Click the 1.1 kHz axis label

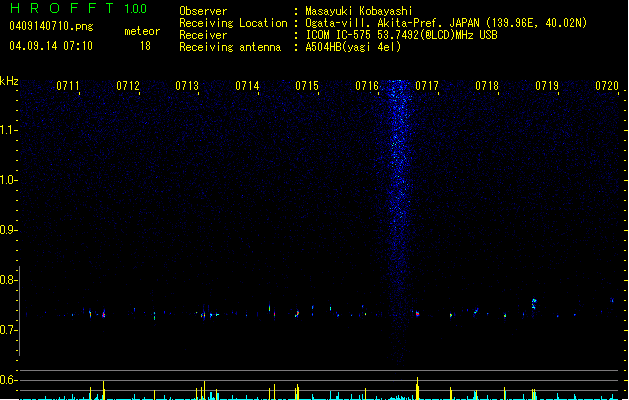pos(8,130)
